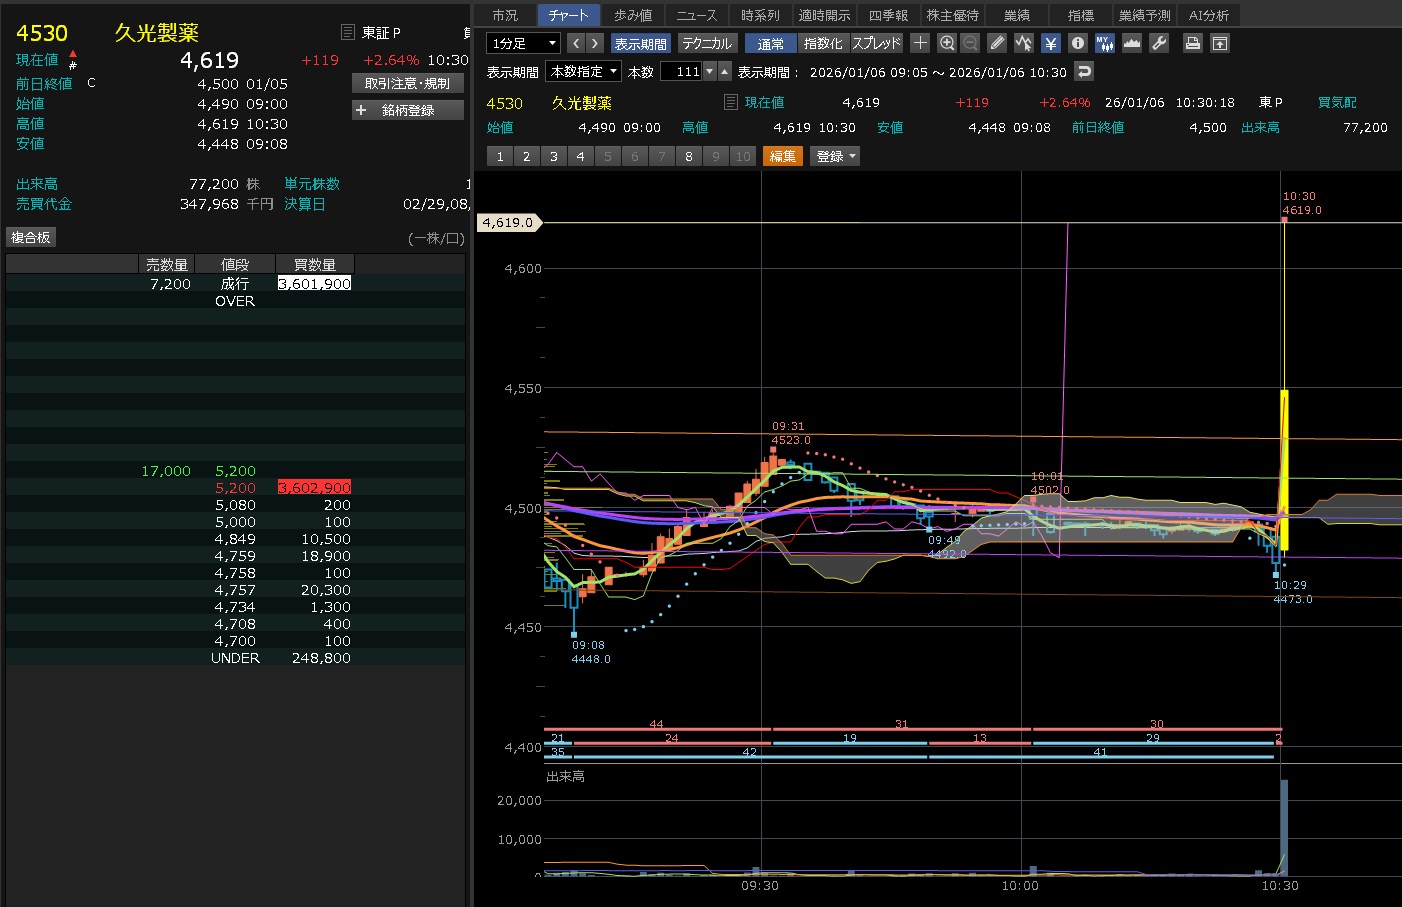Open chart settings wrench icon
This screenshot has width=1402, height=907.
1159,43
